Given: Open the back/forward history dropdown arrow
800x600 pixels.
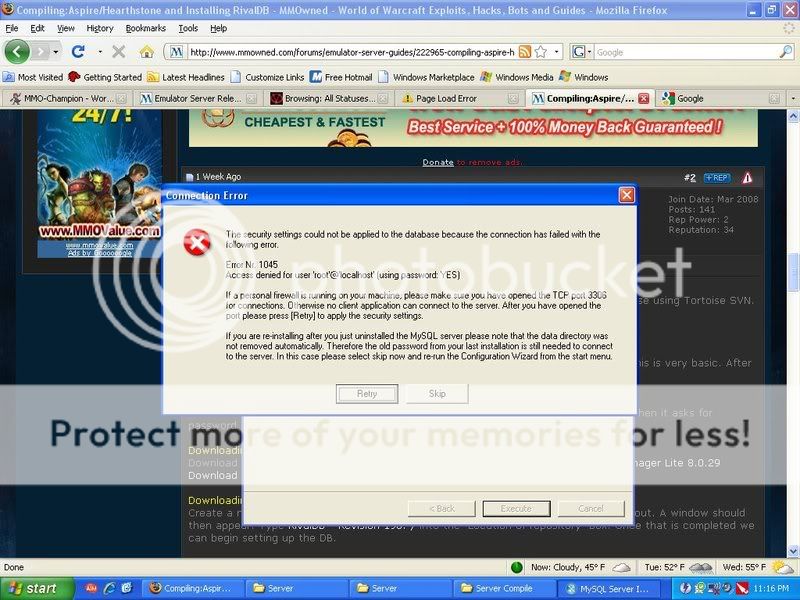Looking at the screenshot, I should (56, 52).
